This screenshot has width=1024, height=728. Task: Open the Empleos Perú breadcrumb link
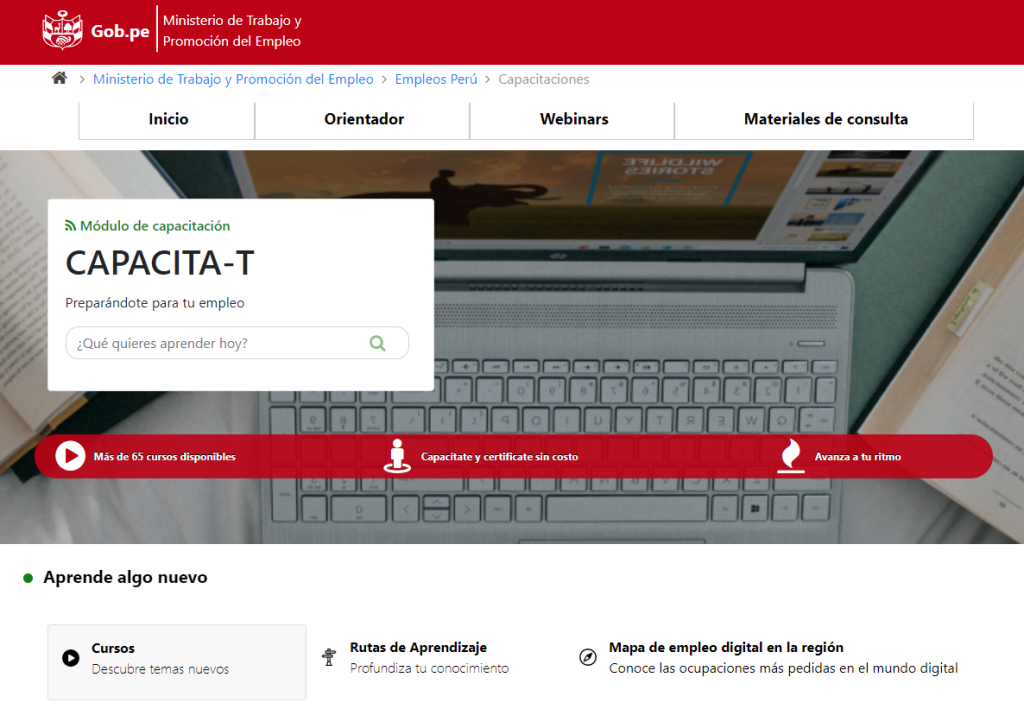pos(436,79)
